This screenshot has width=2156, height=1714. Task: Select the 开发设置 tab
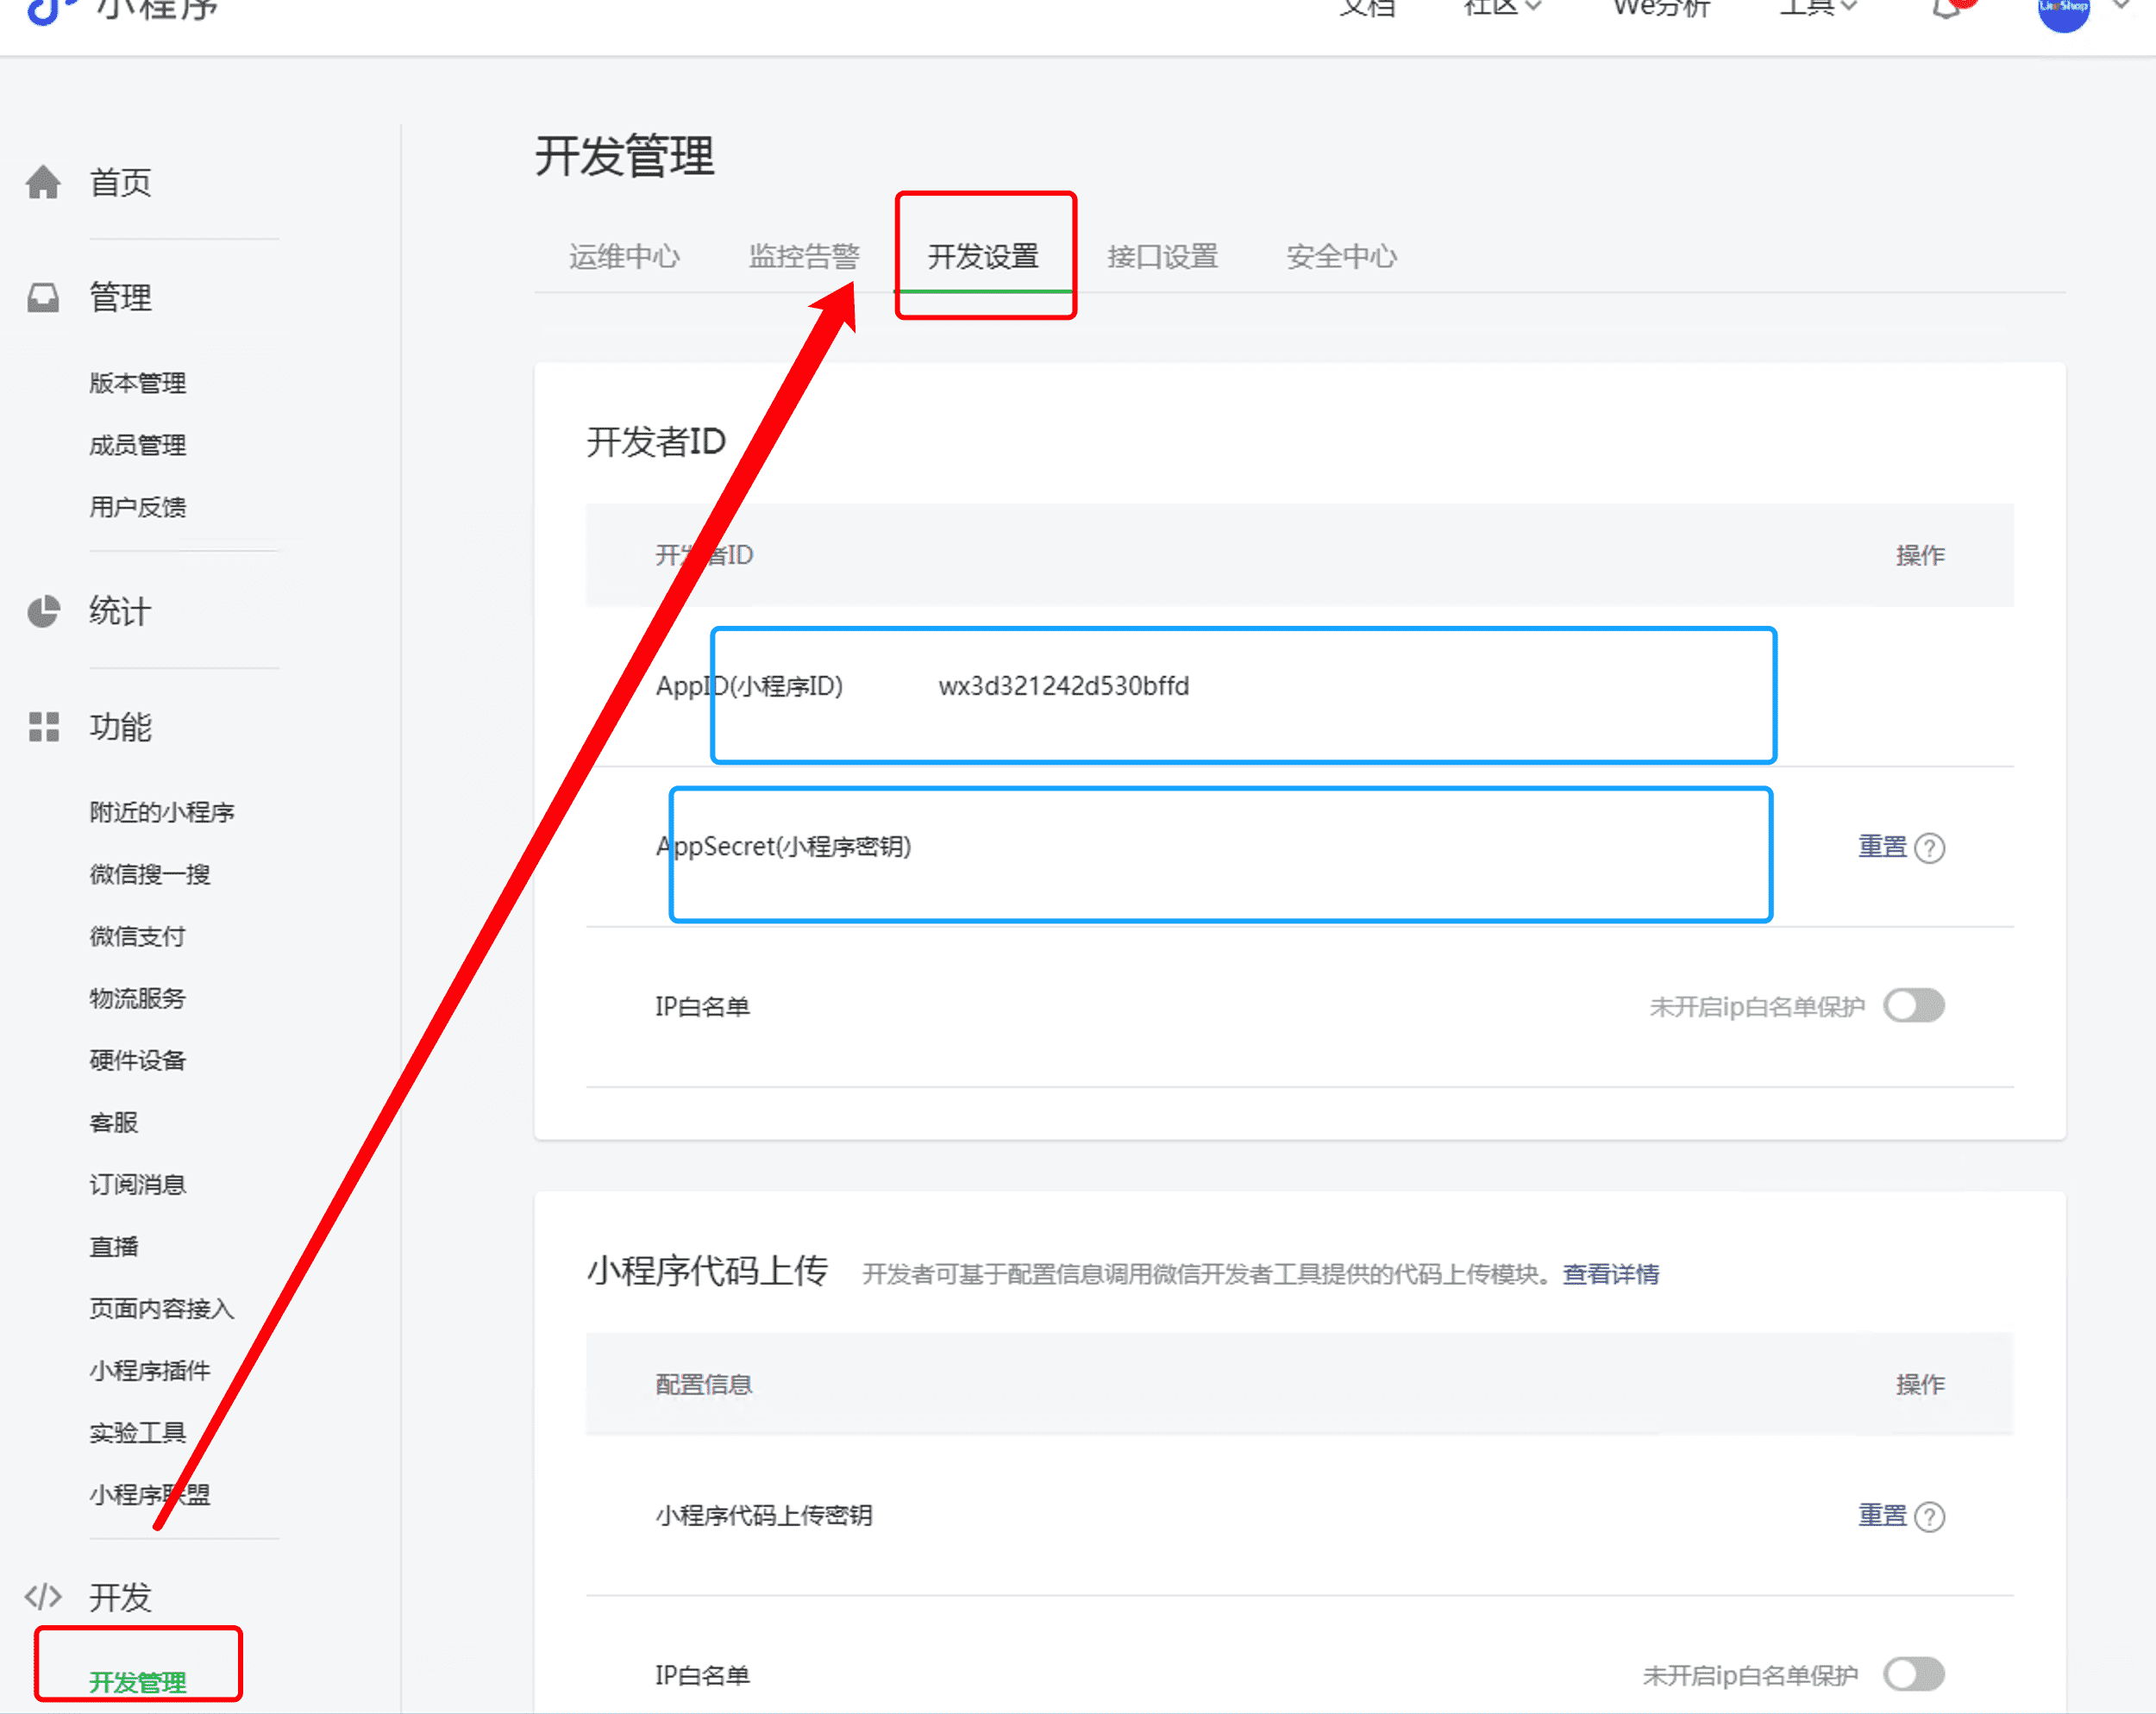983,257
